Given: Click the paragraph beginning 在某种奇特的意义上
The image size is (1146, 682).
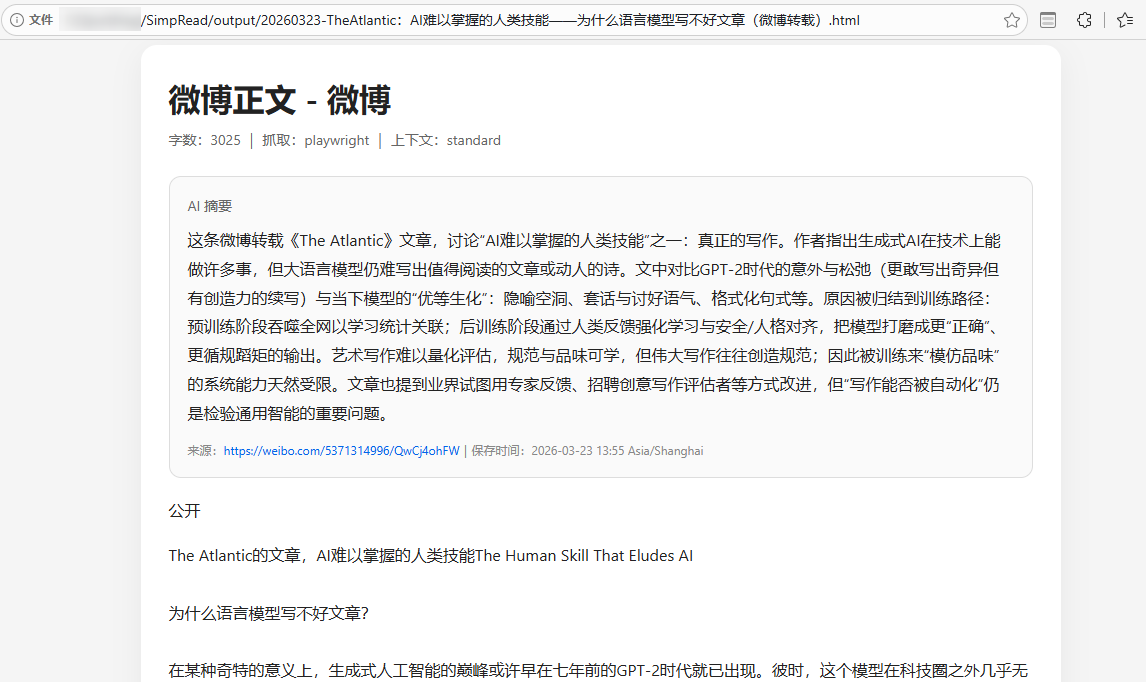Looking at the screenshot, I should pyautogui.click(x=600, y=670).
